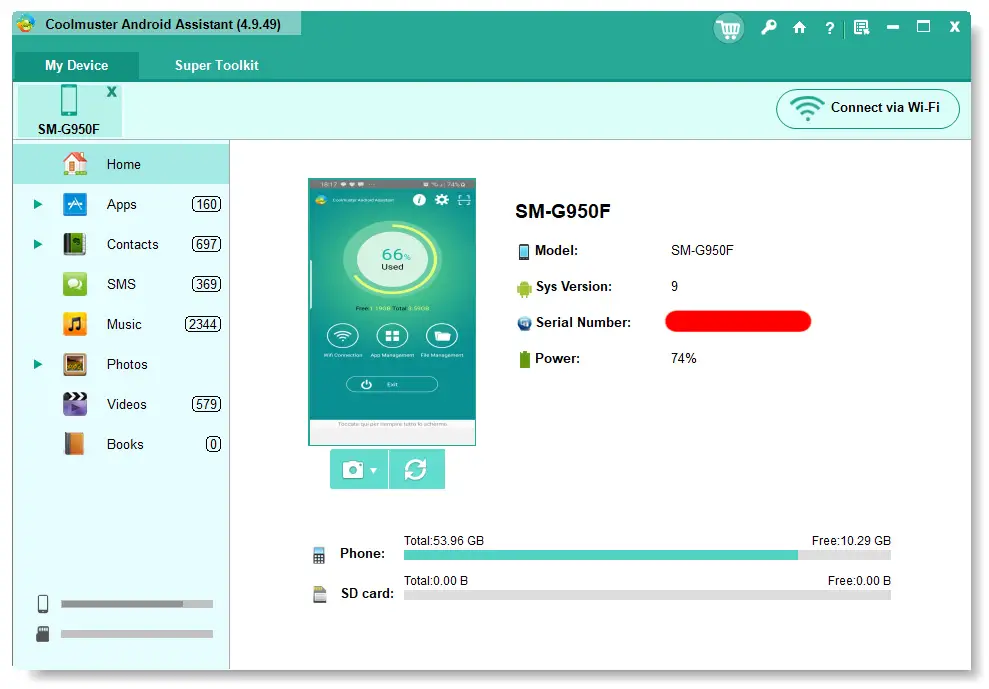
Task: Close the SM-G950F device tab
Action: pos(112,91)
